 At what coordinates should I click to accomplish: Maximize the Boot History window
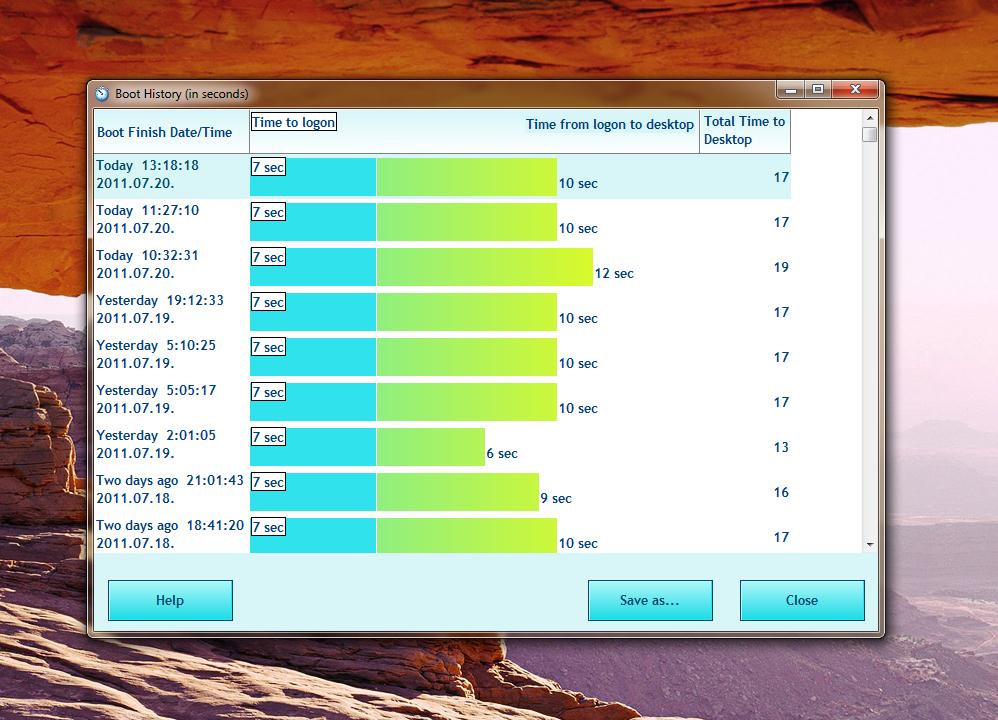tap(819, 90)
